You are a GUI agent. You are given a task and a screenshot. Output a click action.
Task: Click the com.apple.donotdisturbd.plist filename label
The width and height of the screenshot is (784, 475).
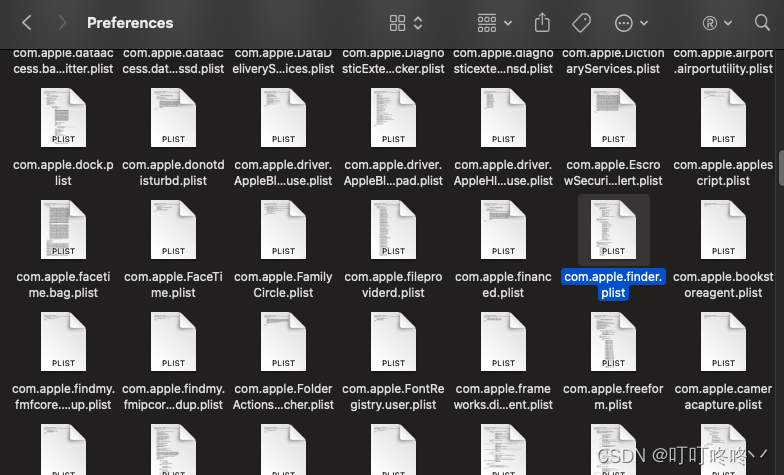pos(173,172)
